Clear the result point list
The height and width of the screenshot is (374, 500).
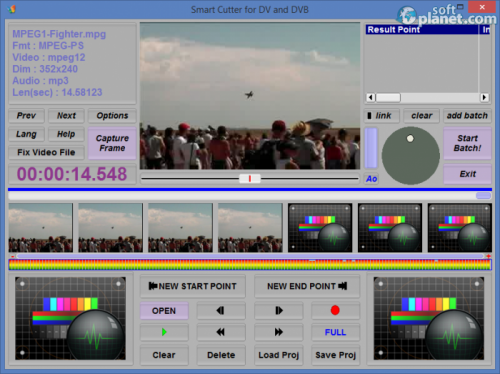pyautogui.click(x=422, y=116)
